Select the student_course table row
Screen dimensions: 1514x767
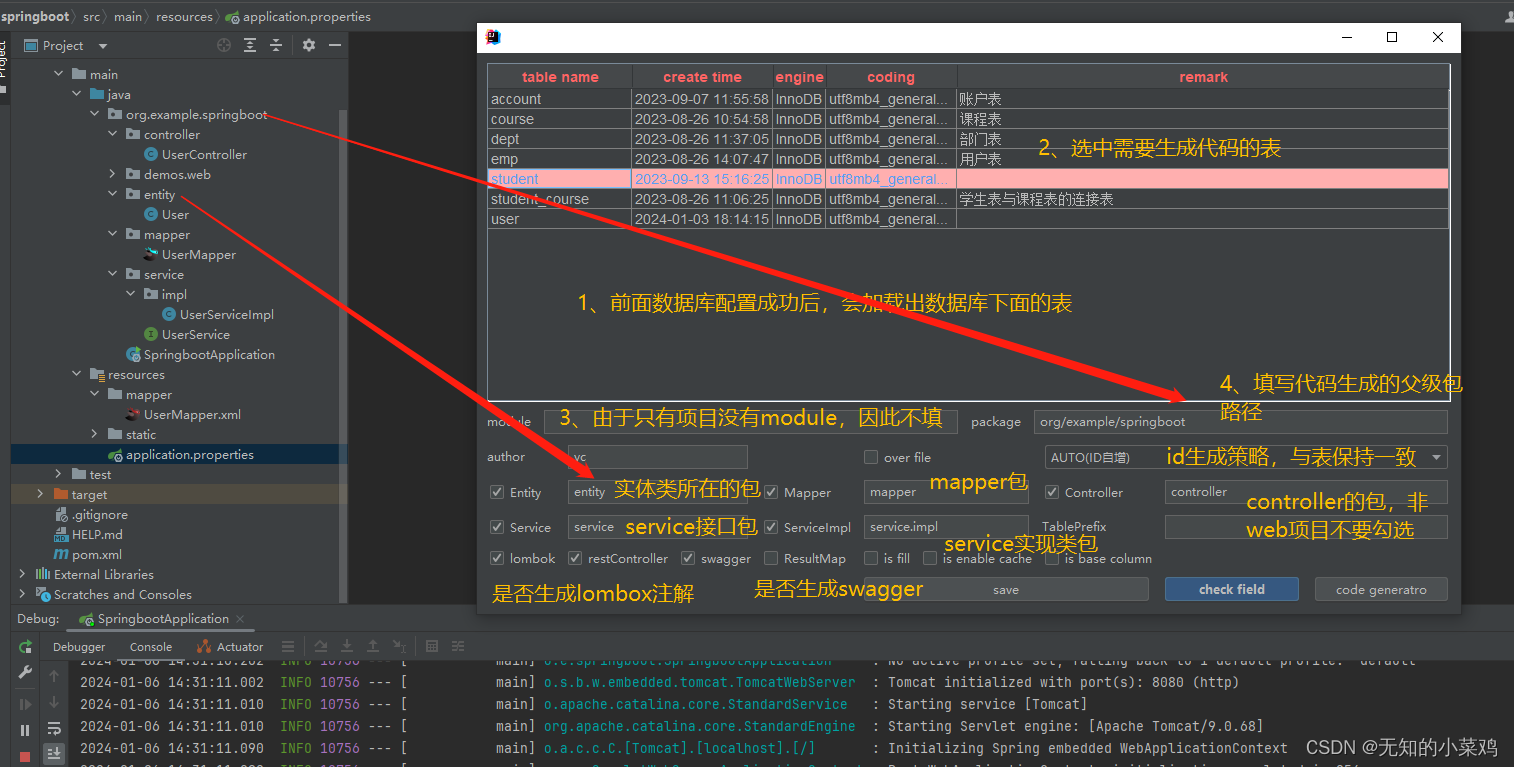point(968,199)
